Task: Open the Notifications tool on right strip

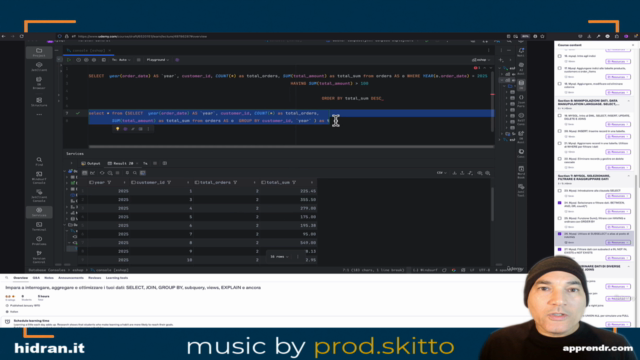Action: tap(521, 52)
